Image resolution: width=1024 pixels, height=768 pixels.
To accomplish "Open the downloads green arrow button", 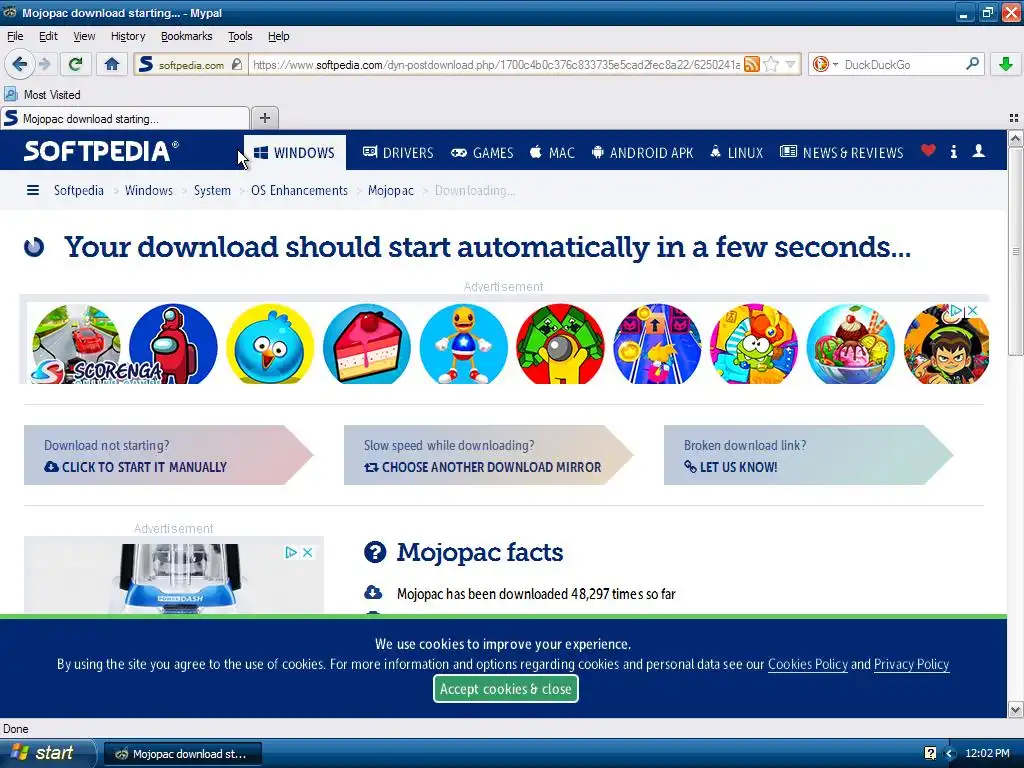I will [1006, 64].
